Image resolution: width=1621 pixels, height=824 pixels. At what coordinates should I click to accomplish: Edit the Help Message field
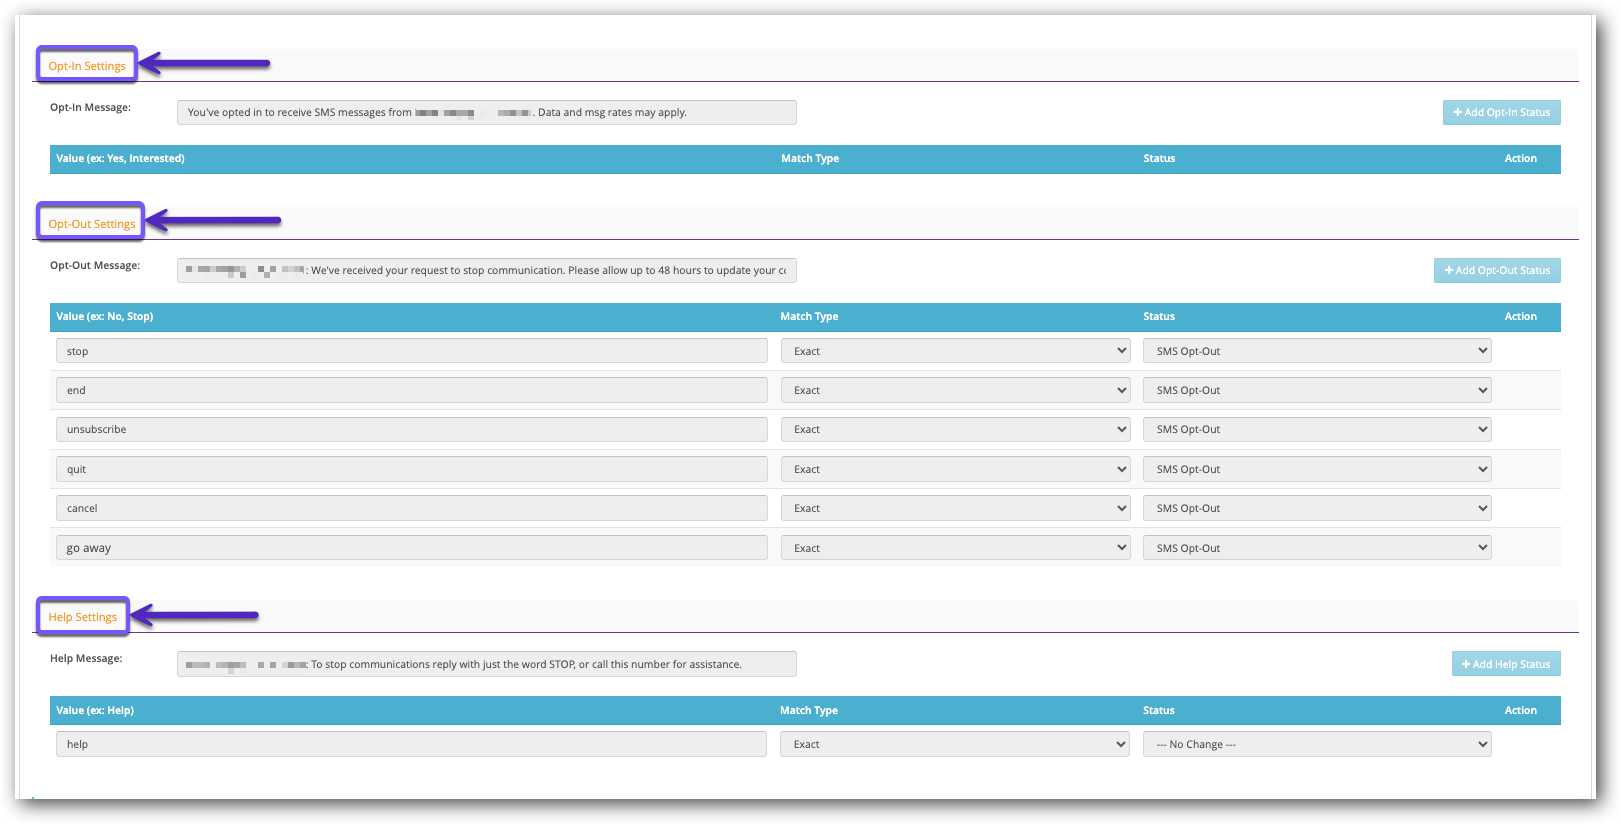coord(487,664)
